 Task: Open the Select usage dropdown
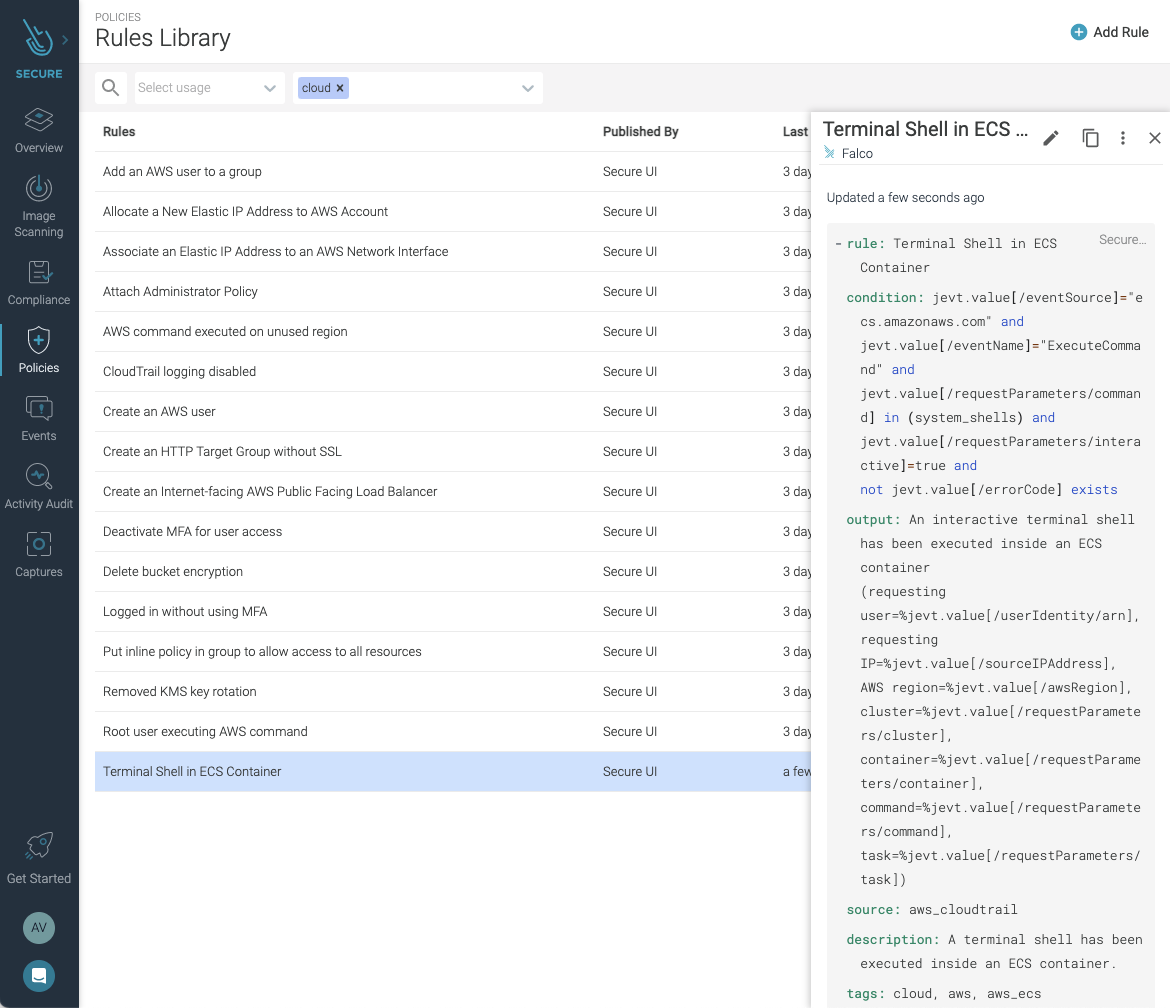209,88
